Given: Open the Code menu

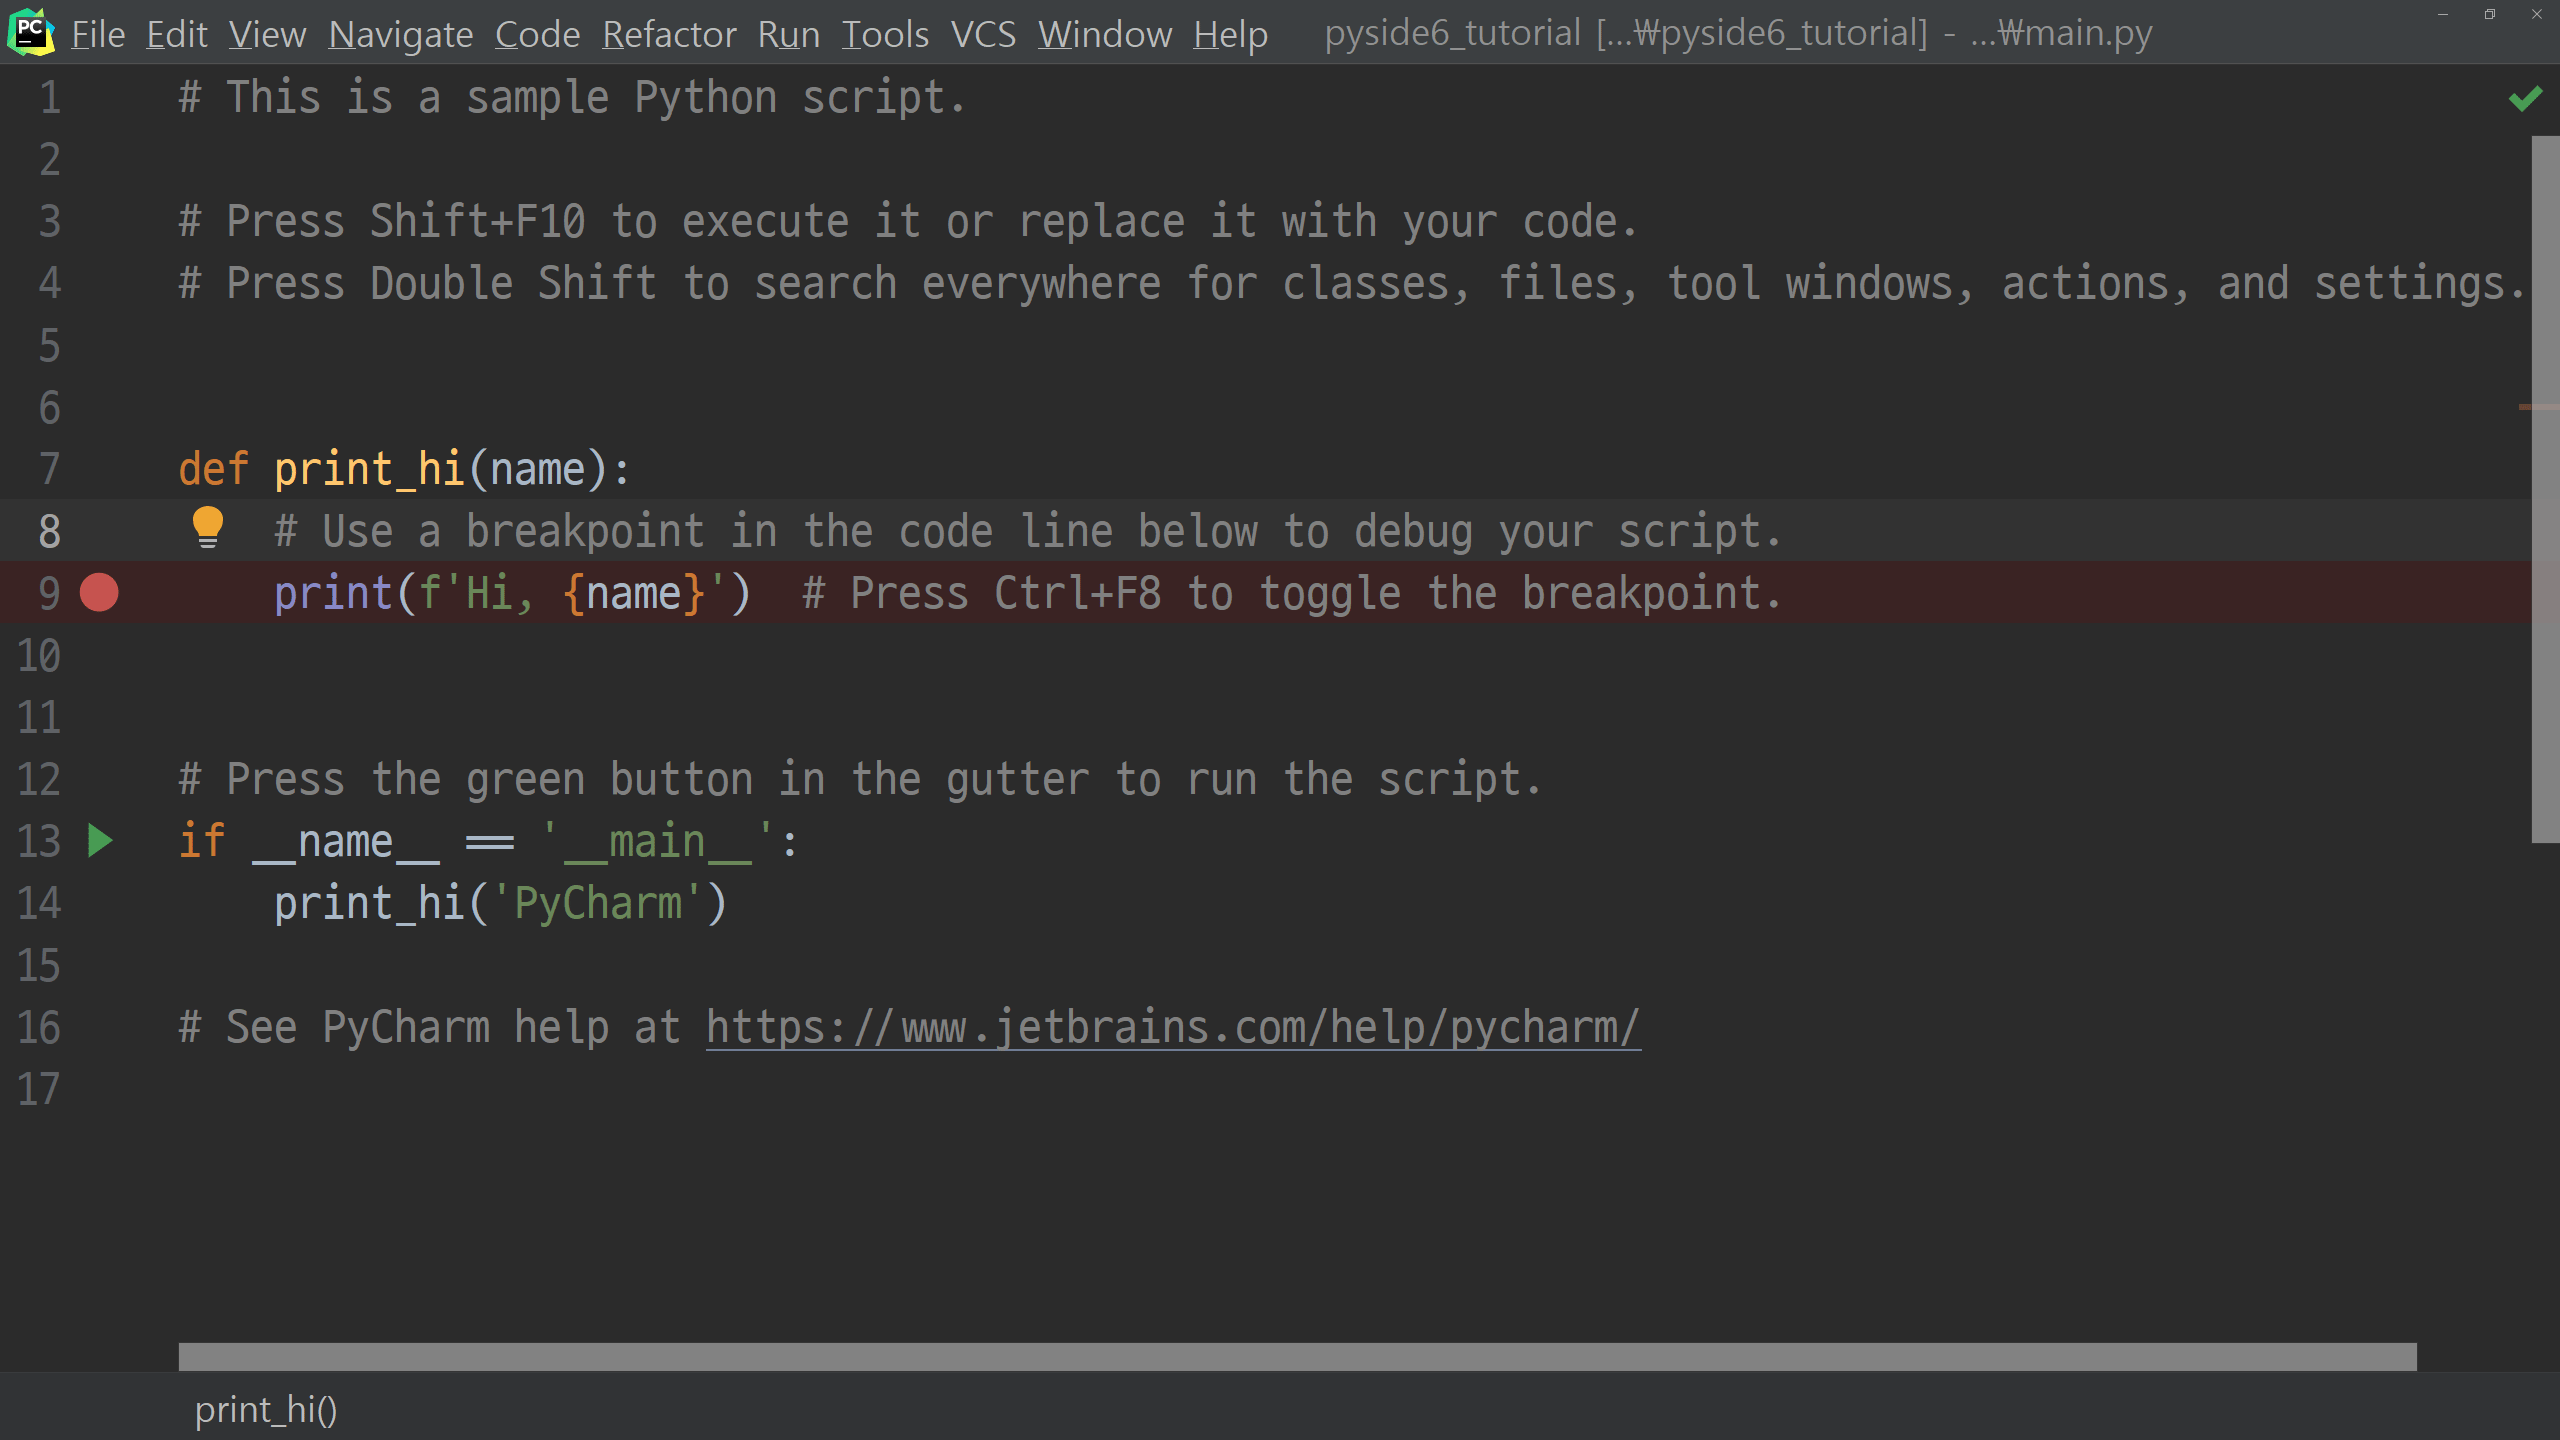Looking at the screenshot, I should click(537, 34).
